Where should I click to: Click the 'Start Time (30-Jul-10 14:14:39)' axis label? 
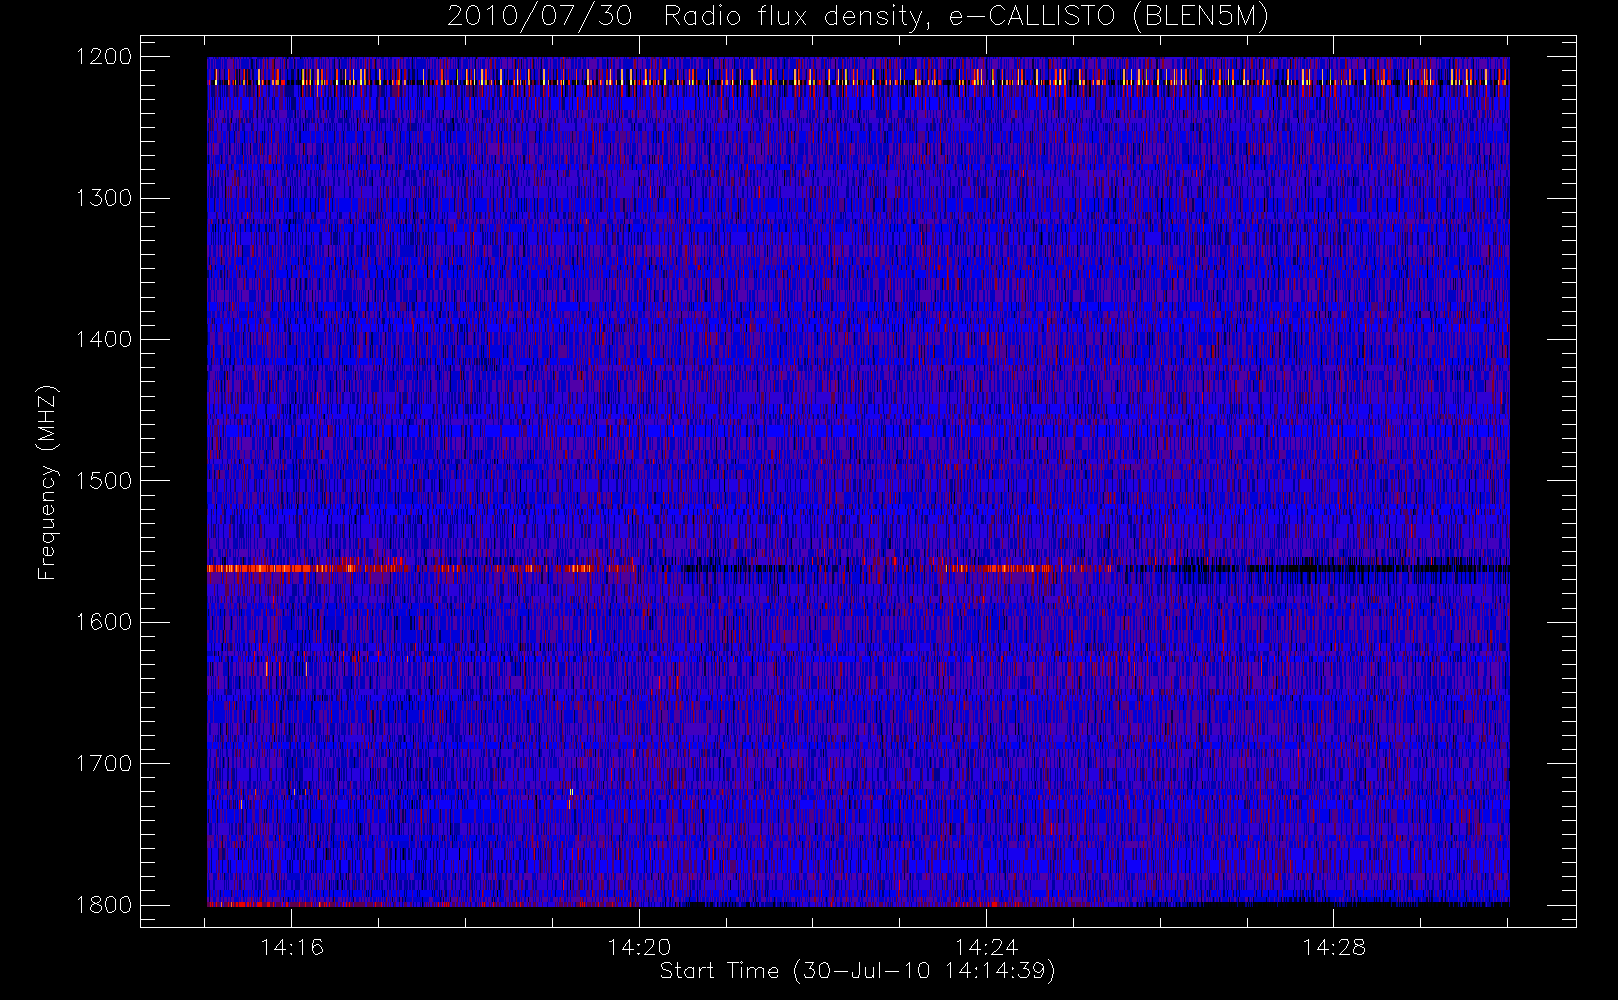tap(858, 971)
